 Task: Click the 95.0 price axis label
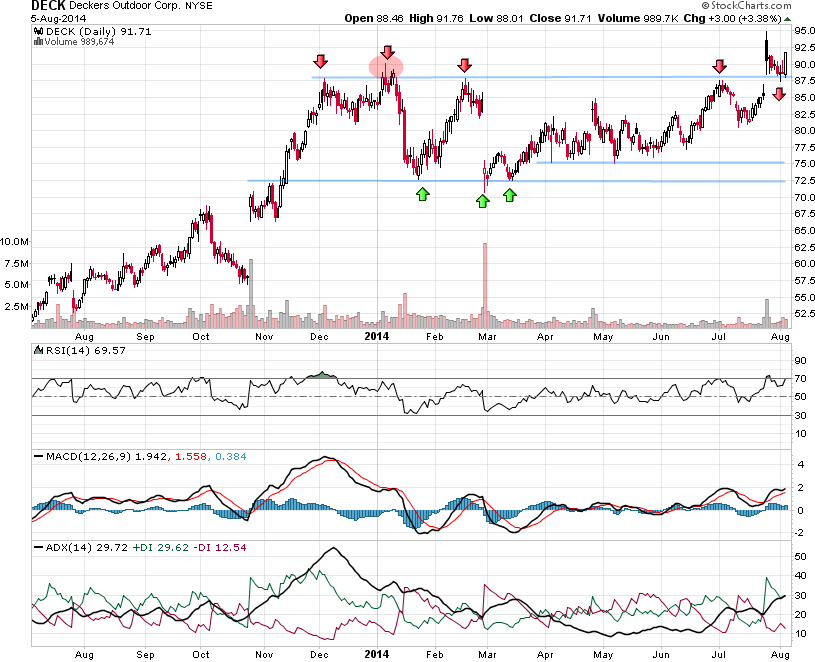coord(804,30)
